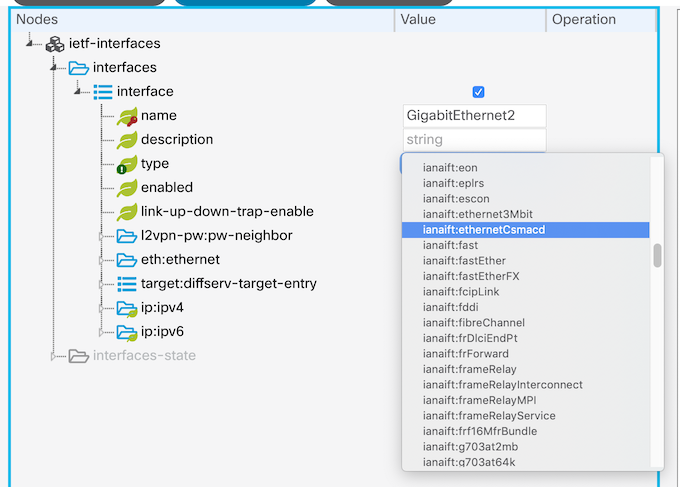This screenshot has height=487, width=680.
Task: Select the enabled tree row label
Action: pos(167,188)
